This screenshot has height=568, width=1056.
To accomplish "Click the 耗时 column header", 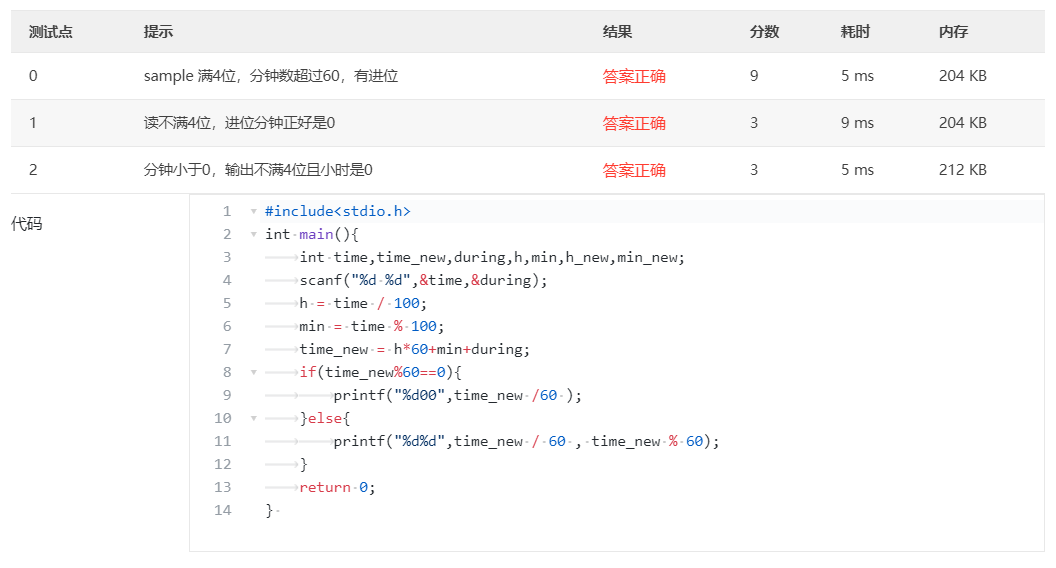I will pyautogui.click(x=855, y=32).
